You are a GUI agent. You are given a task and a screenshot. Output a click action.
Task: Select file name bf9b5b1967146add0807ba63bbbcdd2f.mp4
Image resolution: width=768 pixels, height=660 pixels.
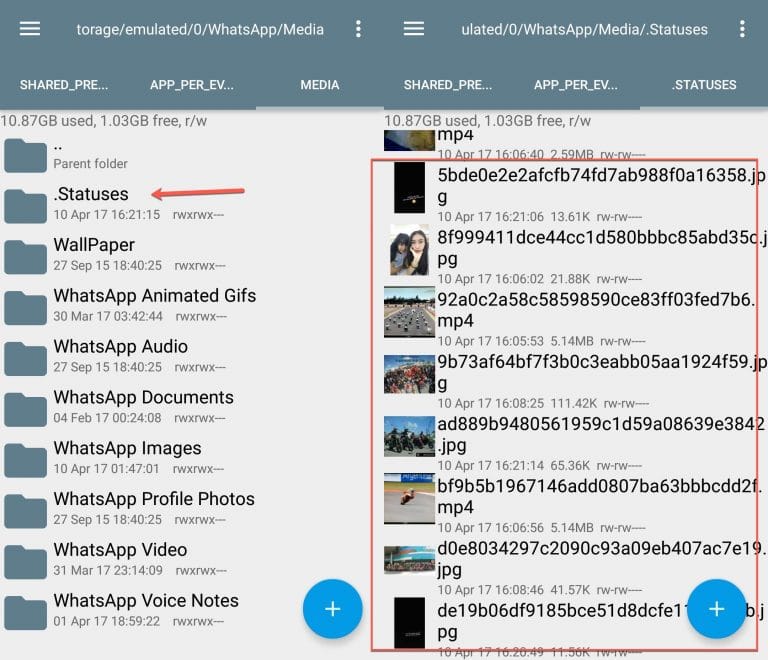[600, 496]
